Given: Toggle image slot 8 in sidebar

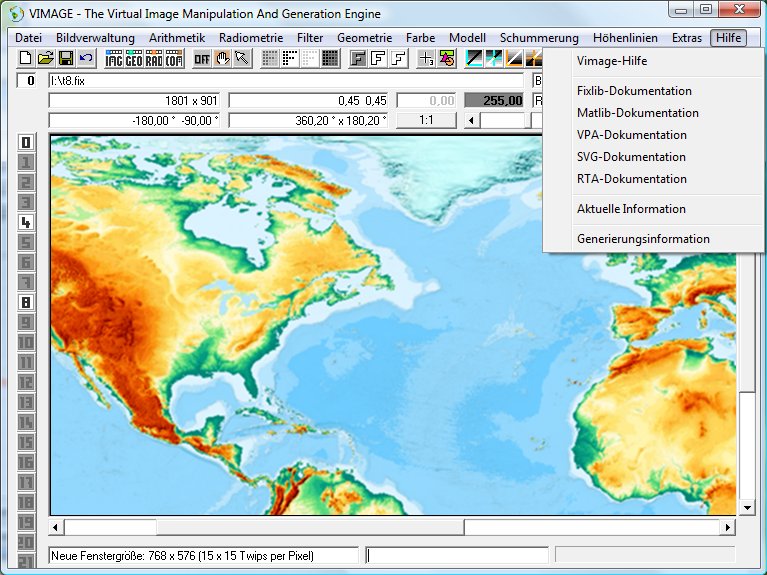Looking at the screenshot, I should click(x=27, y=302).
